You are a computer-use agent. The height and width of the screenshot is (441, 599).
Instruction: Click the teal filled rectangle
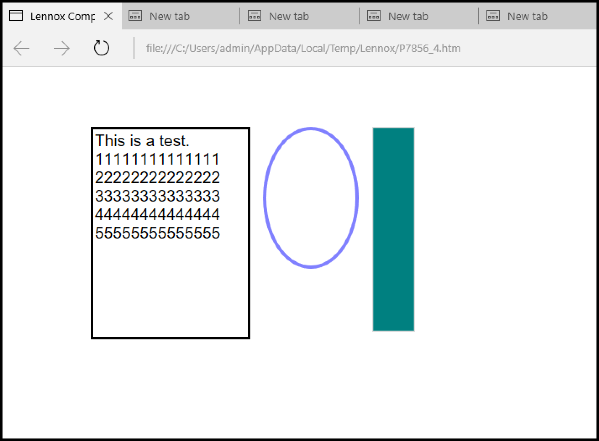click(x=393, y=229)
